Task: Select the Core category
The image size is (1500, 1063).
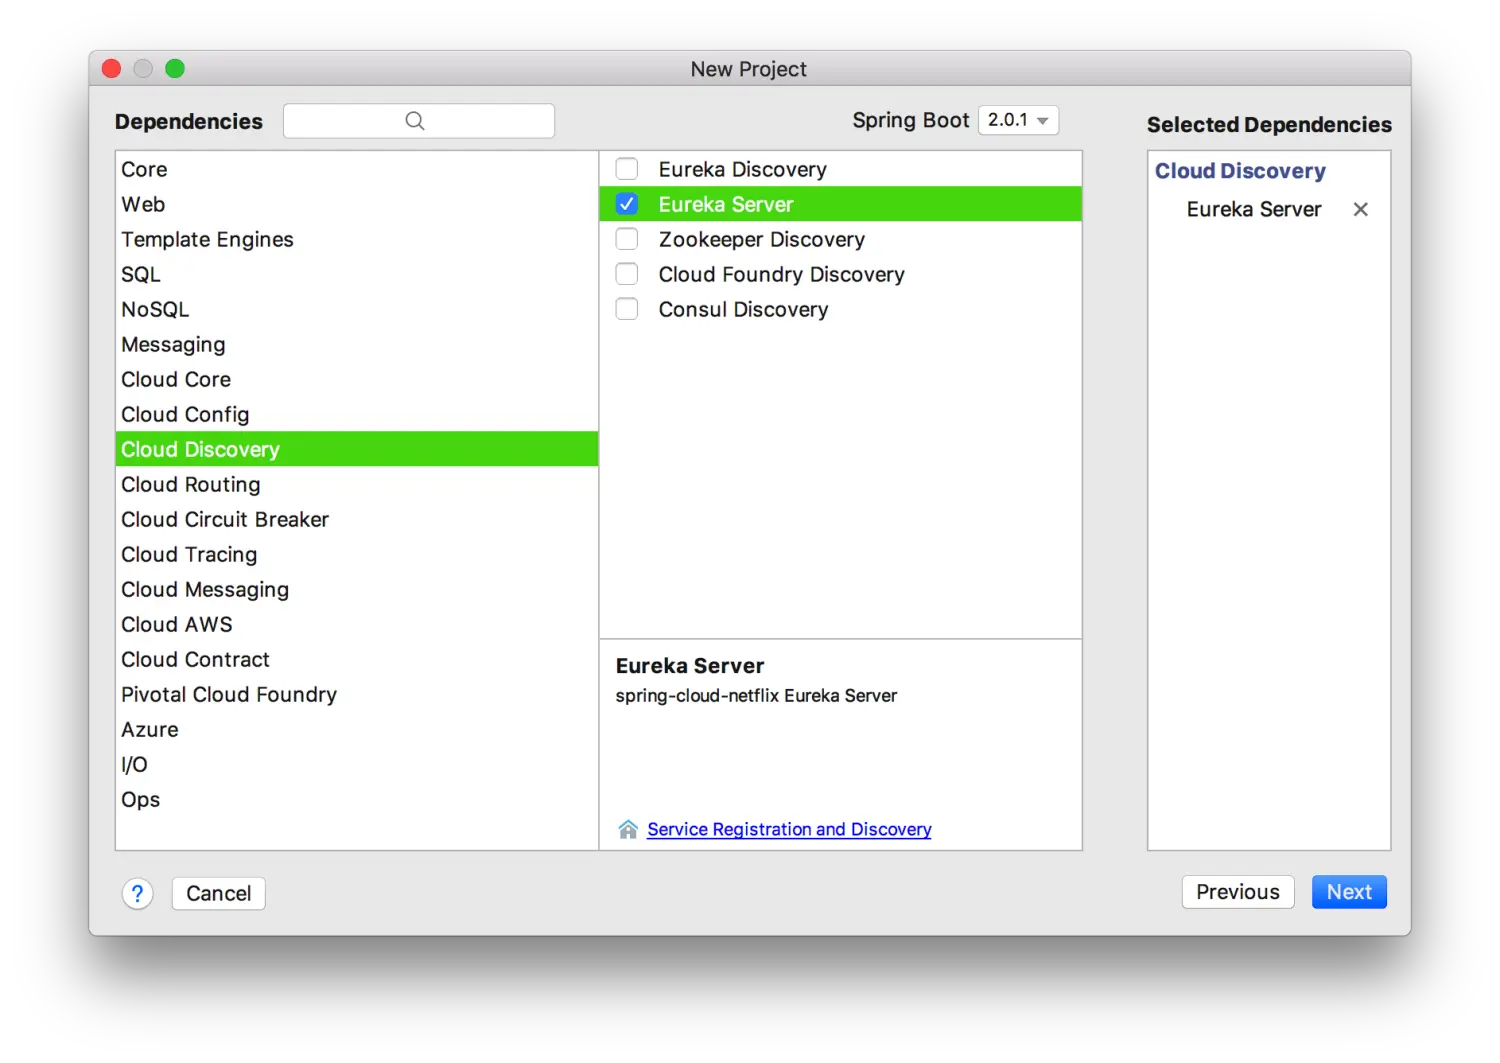Action: (357, 169)
